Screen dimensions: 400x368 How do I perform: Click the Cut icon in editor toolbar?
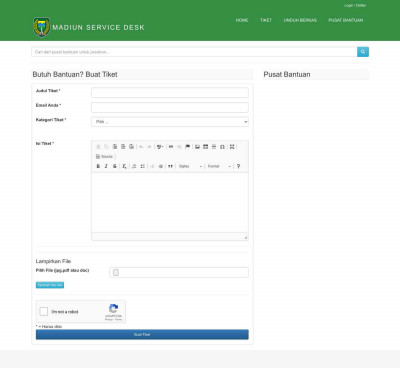click(98, 147)
